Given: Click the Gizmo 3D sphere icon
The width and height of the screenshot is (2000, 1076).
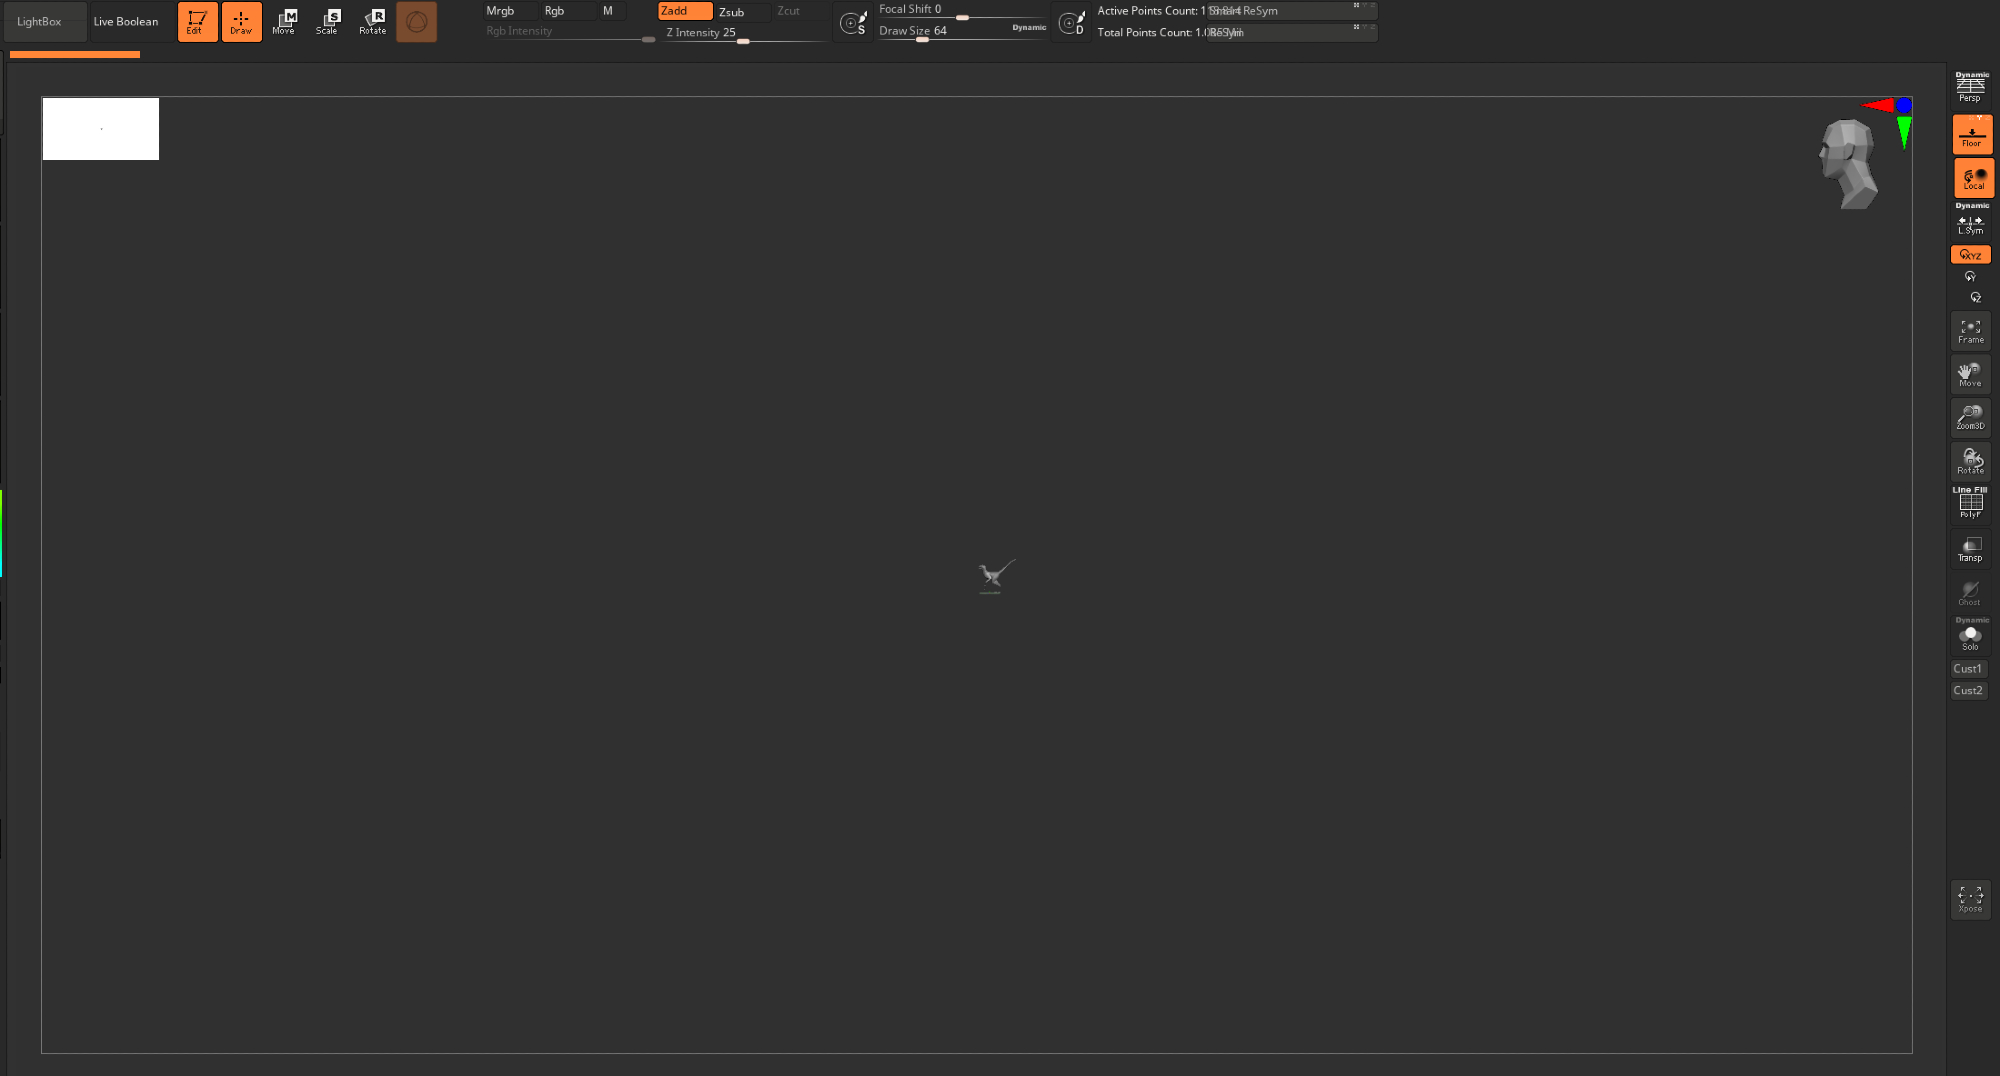Looking at the screenshot, I should click(416, 21).
